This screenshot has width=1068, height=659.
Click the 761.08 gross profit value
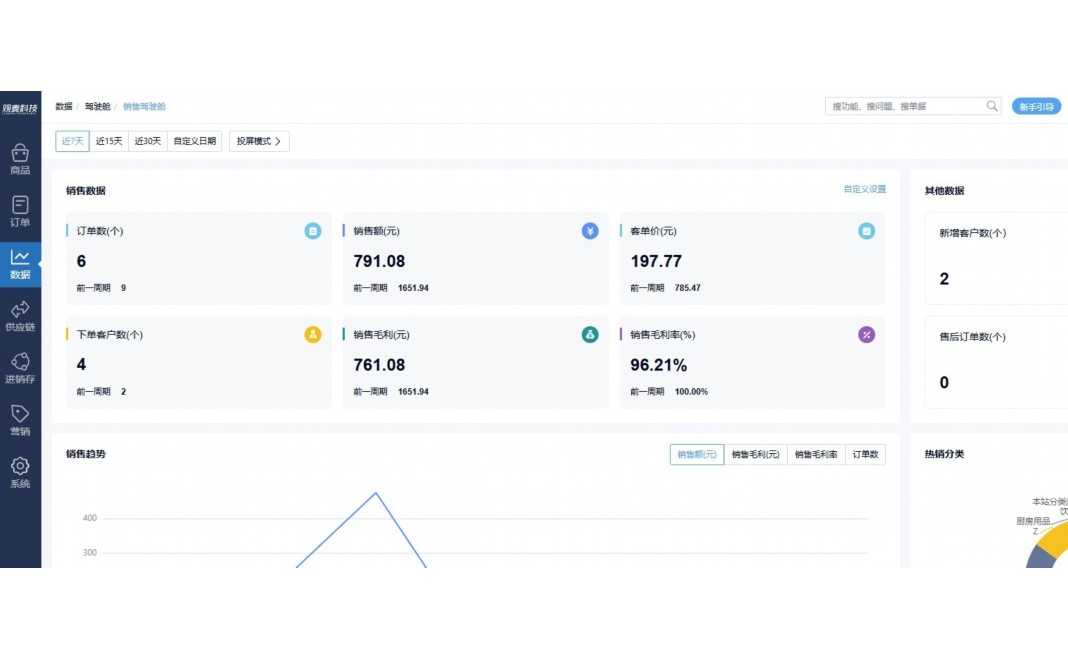tap(379, 365)
